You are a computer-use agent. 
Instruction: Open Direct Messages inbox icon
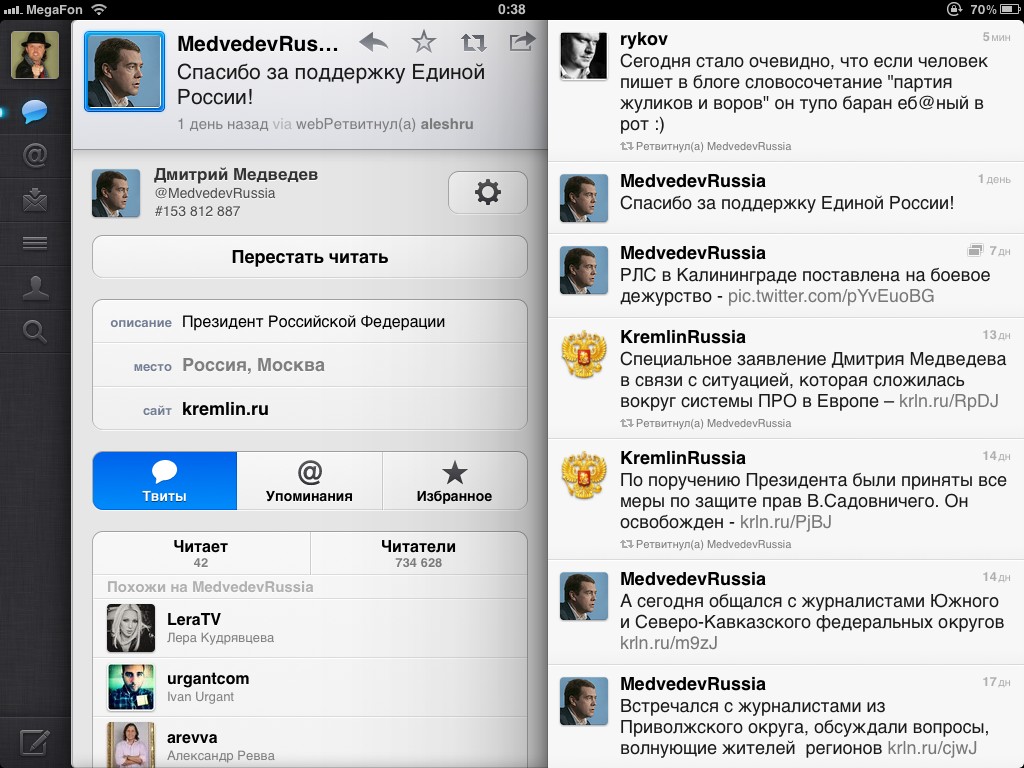click(35, 200)
